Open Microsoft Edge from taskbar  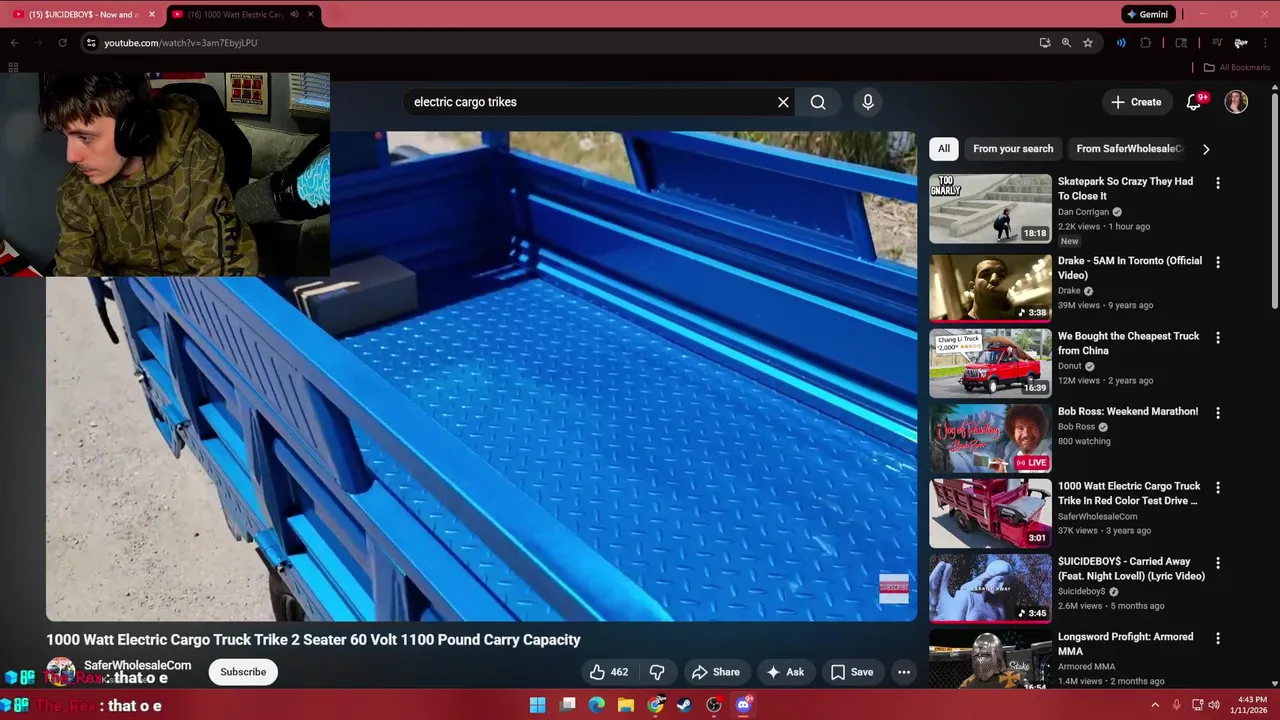click(597, 705)
